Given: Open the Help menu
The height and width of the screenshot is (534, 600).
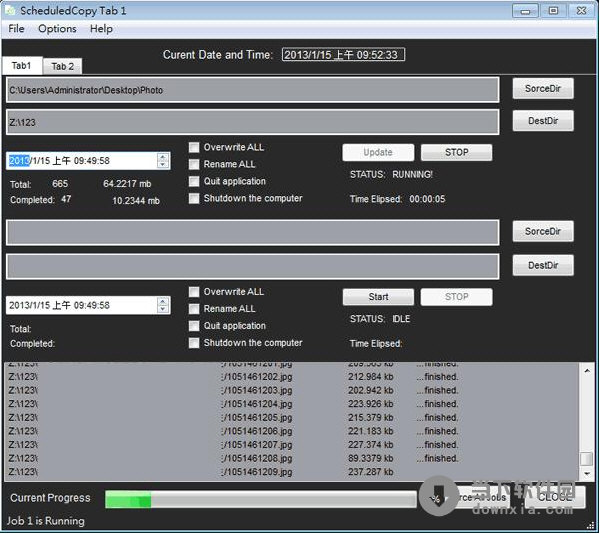Looking at the screenshot, I should [x=101, y=29].
